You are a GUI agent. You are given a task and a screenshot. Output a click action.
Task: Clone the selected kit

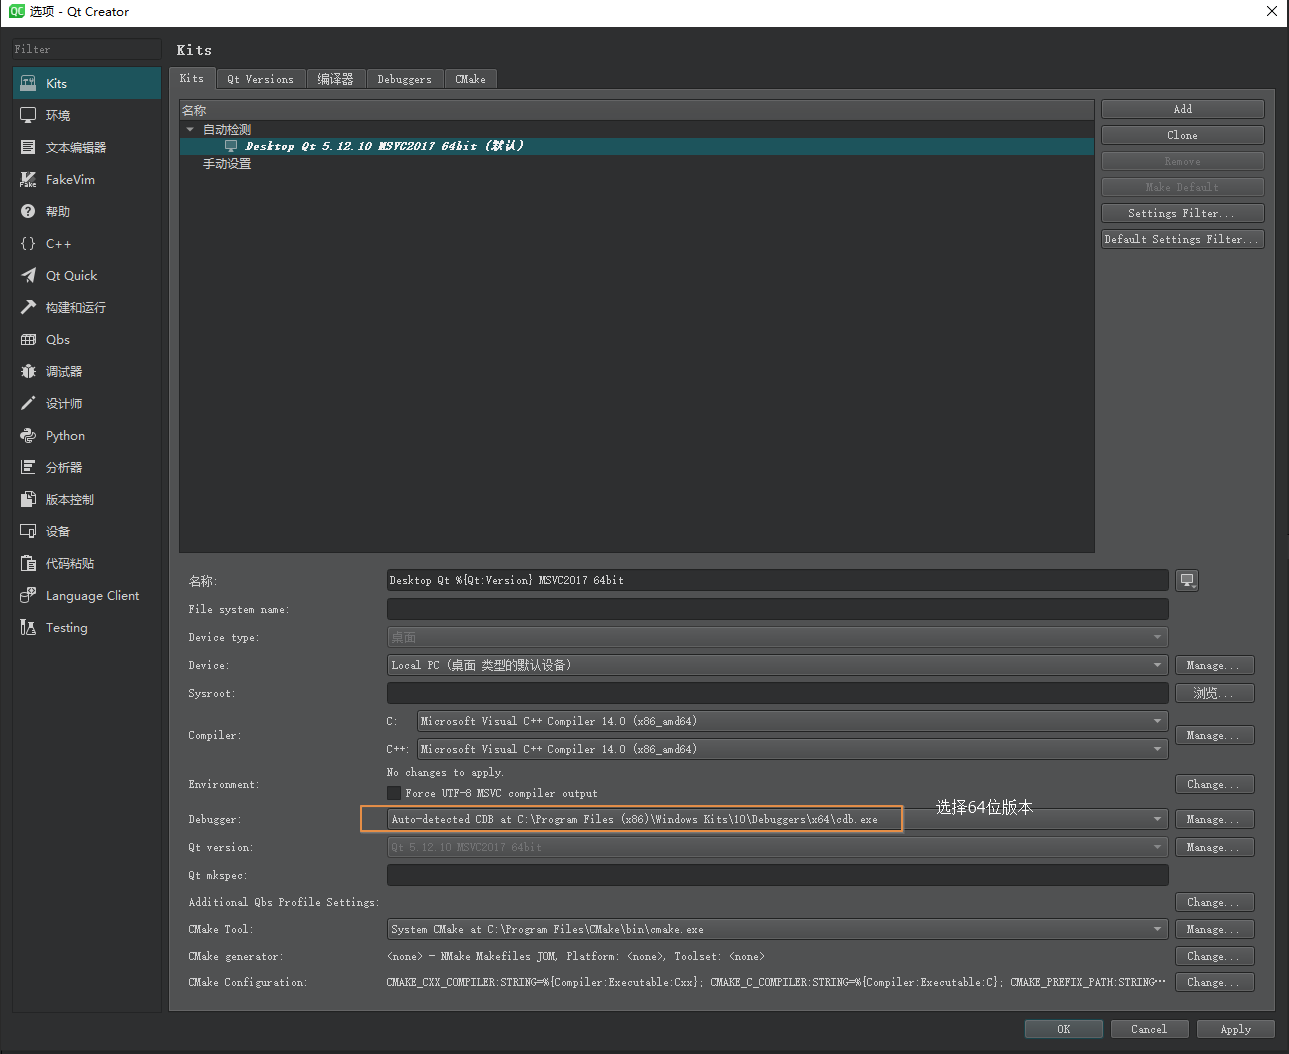1182,134
